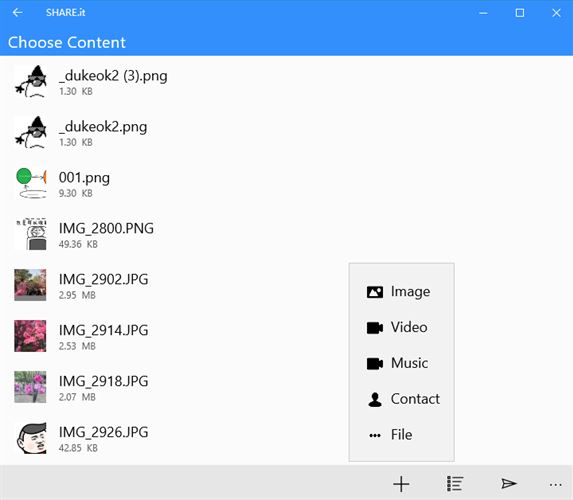Viewport: 573px width, 500px height.
Task: Click the back arrow icon
Action: (17, 13)
